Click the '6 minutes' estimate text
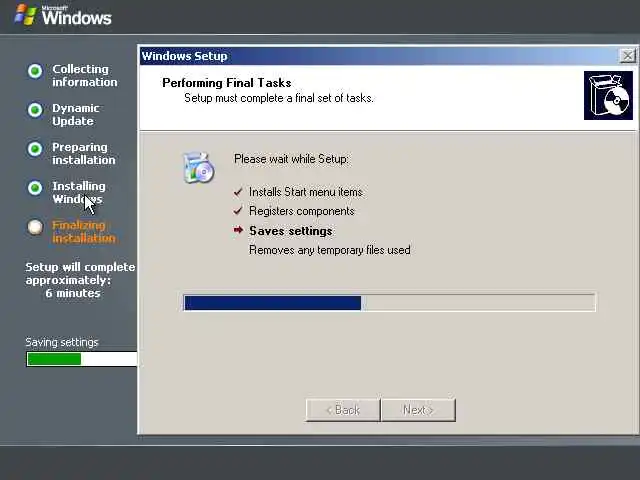 [x=73, y=293]
